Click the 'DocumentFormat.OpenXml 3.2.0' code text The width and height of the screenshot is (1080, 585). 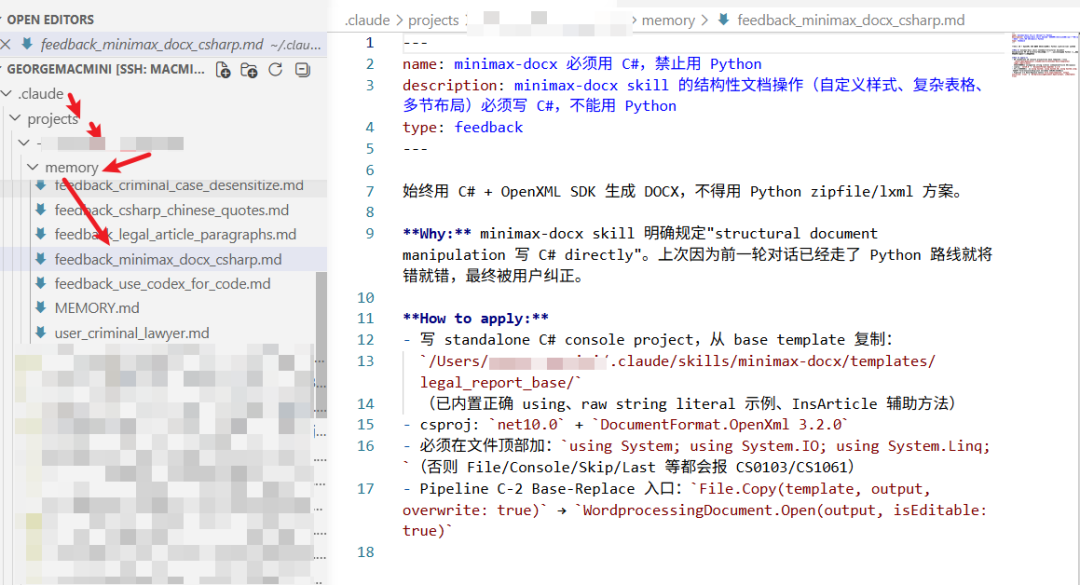click(x=720, y=424)
